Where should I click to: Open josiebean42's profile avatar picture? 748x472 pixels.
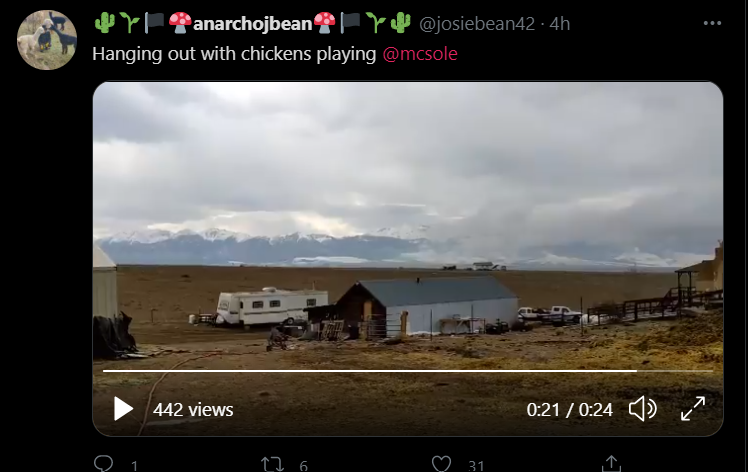(x=47, y=40)
